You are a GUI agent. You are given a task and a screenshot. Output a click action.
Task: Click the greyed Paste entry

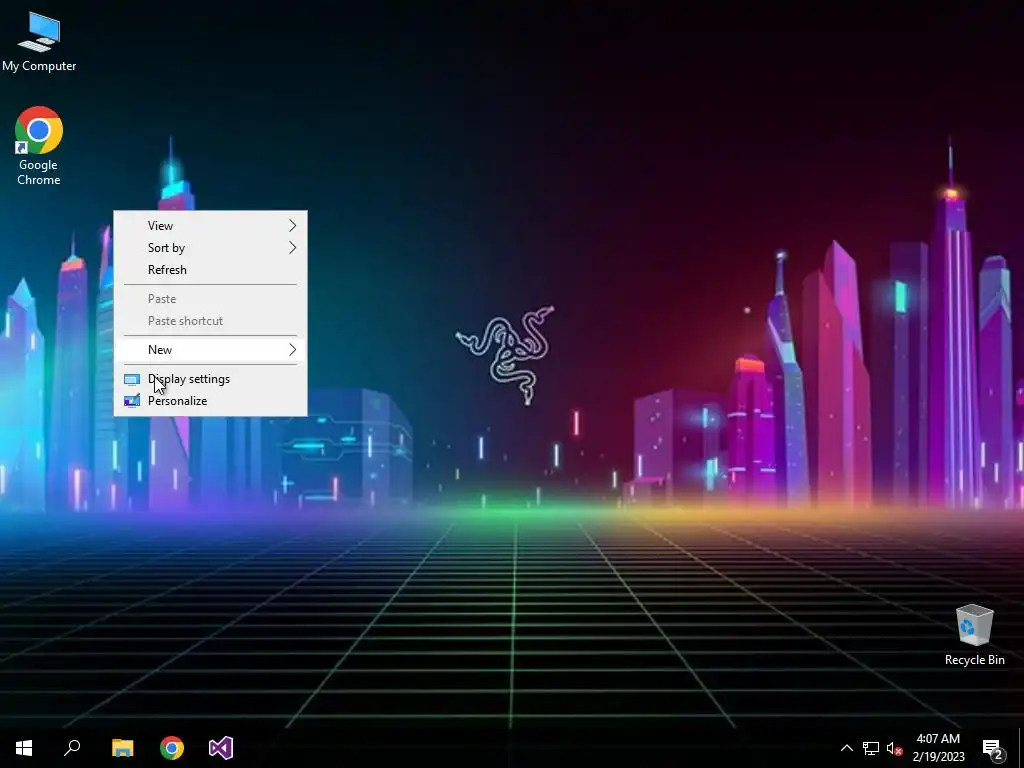210,299
